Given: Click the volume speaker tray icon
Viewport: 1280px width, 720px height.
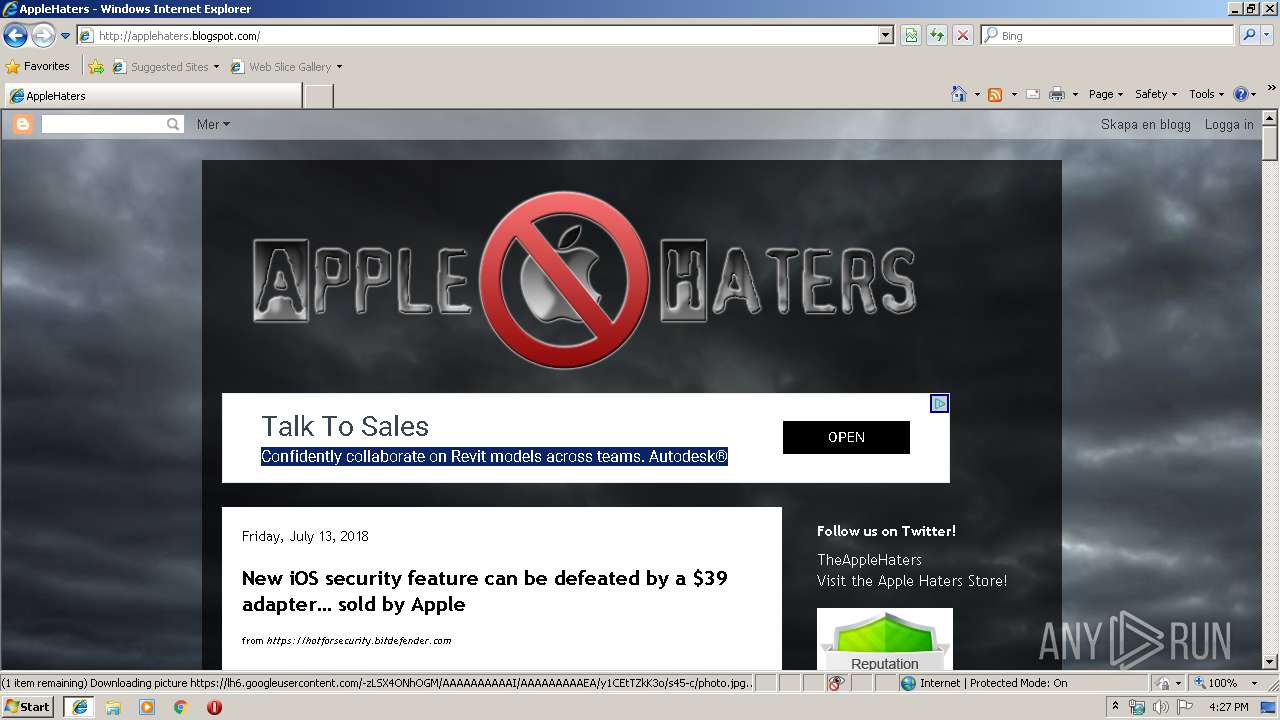Looking at the screenshot, I should pyautogui.click(x=1162, y=707).
